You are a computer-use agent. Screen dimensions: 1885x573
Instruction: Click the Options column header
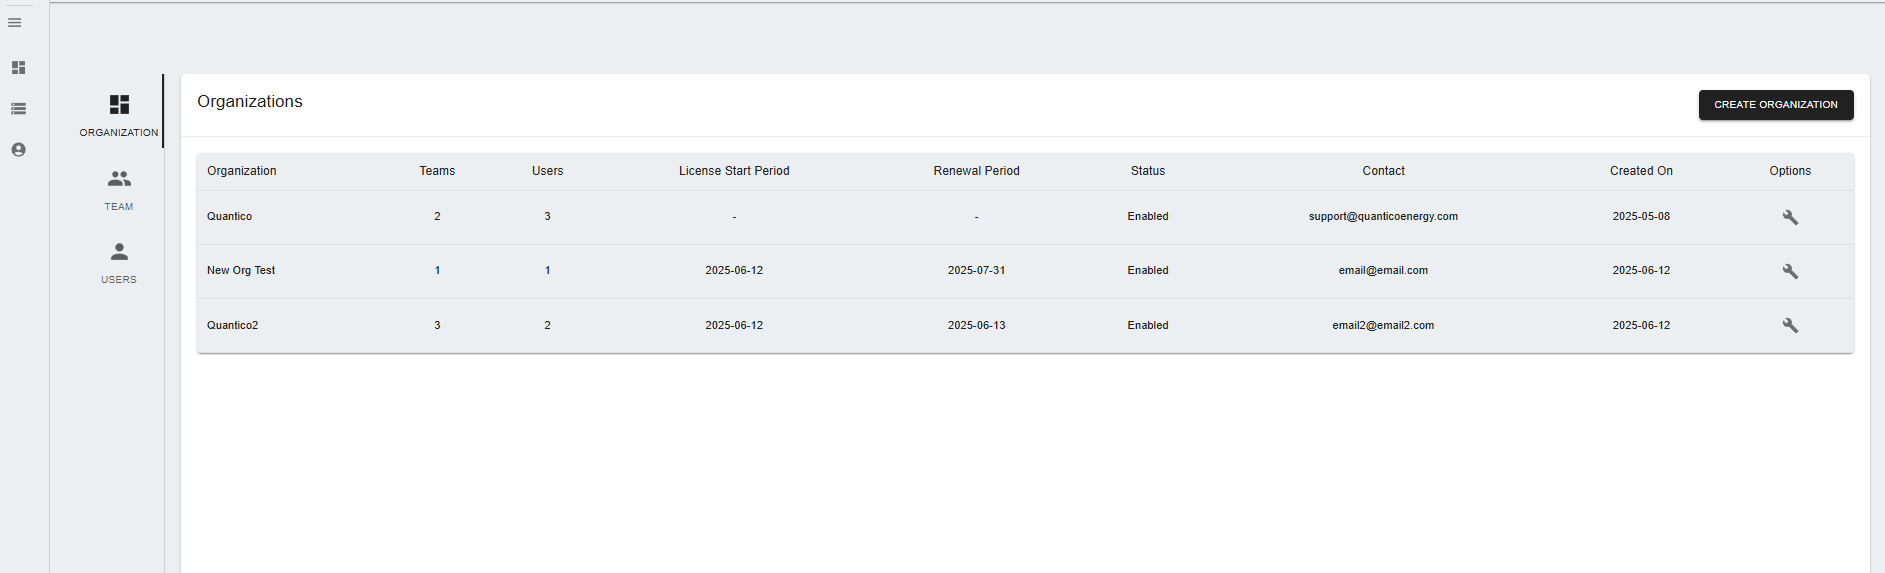point(1790,171)
